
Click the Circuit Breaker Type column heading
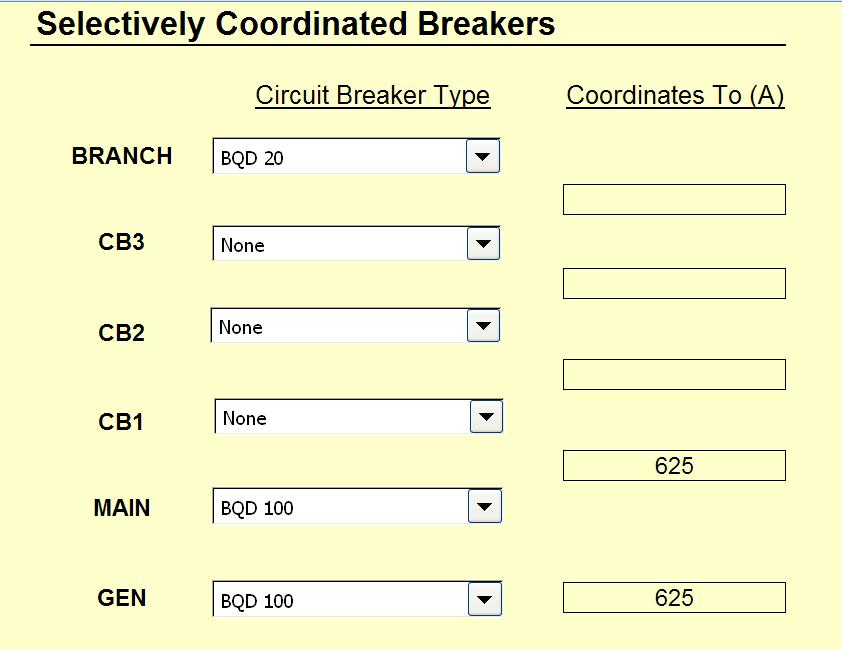point(373,95)
